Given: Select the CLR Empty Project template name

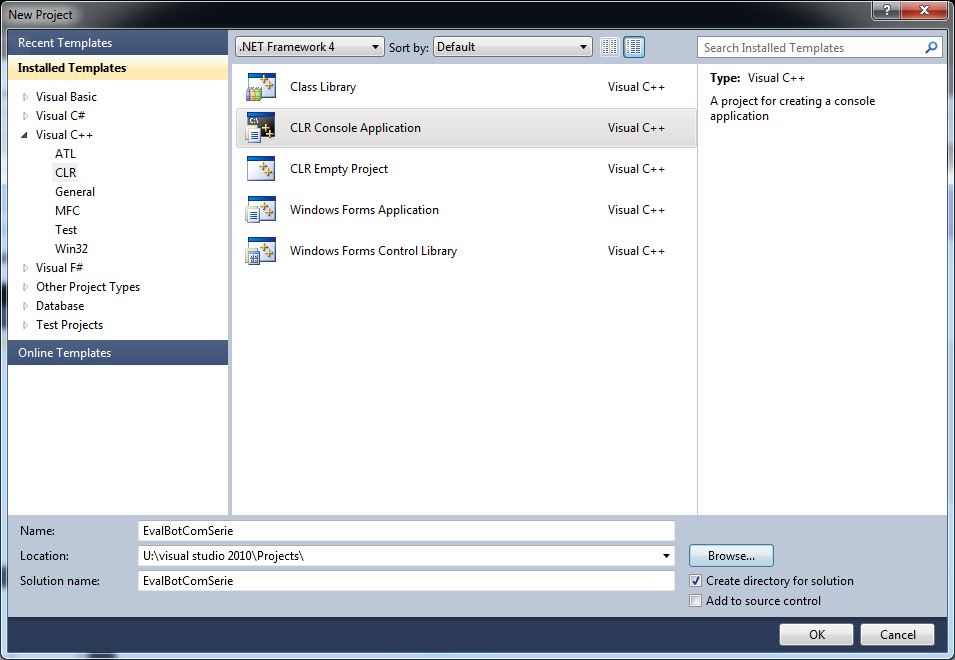Looking at the screenshot, I should tap(339, 169).
